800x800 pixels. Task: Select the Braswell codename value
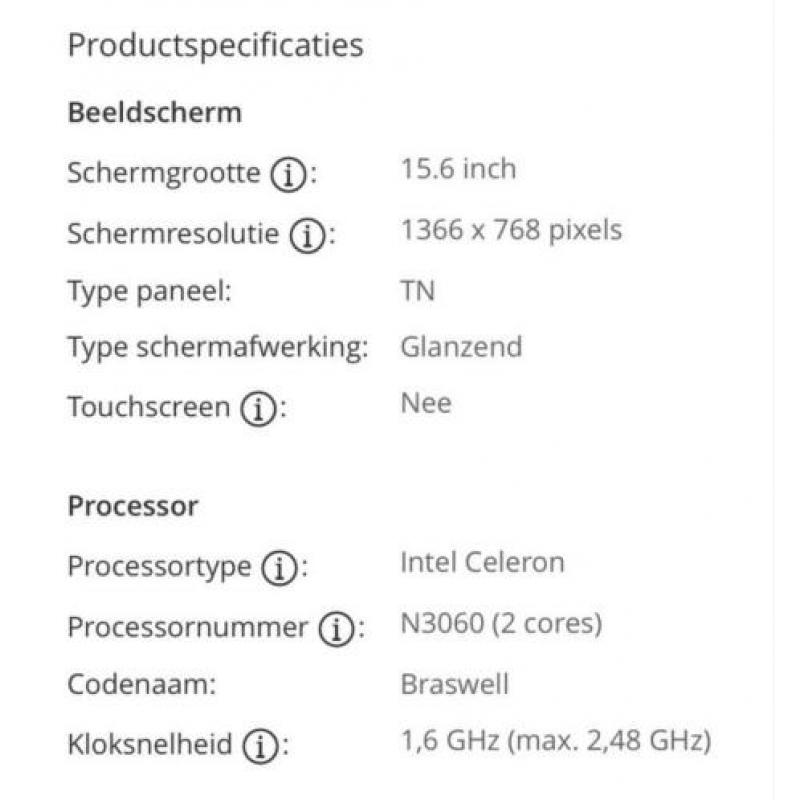pyautogui.click(x=455, y=684)
